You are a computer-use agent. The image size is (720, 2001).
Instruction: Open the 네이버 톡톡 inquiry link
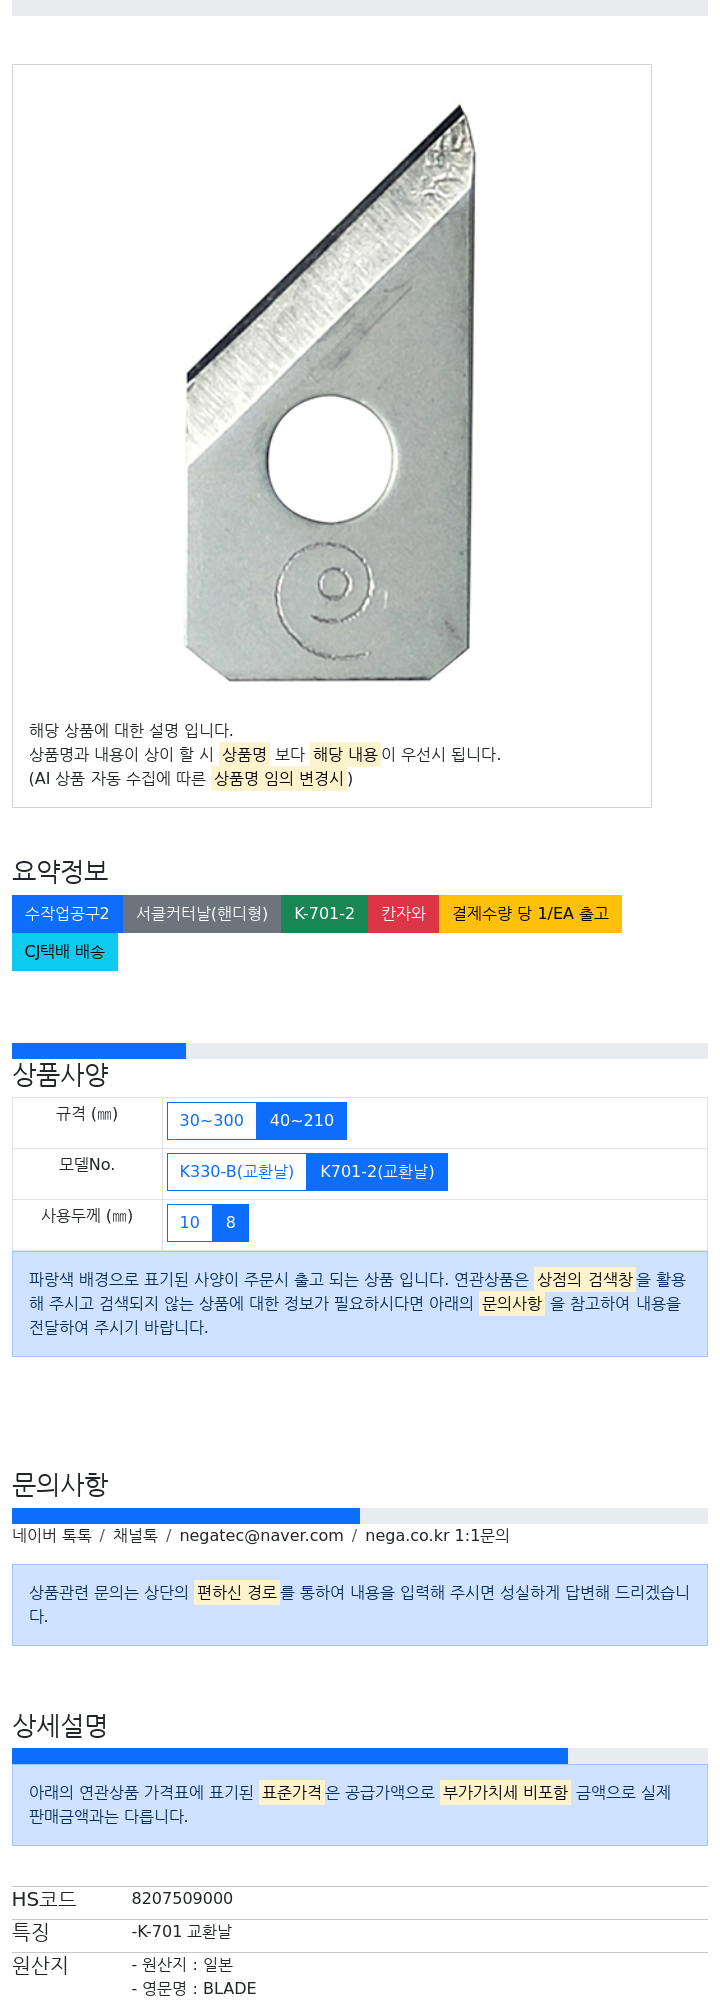[52, 1536]
